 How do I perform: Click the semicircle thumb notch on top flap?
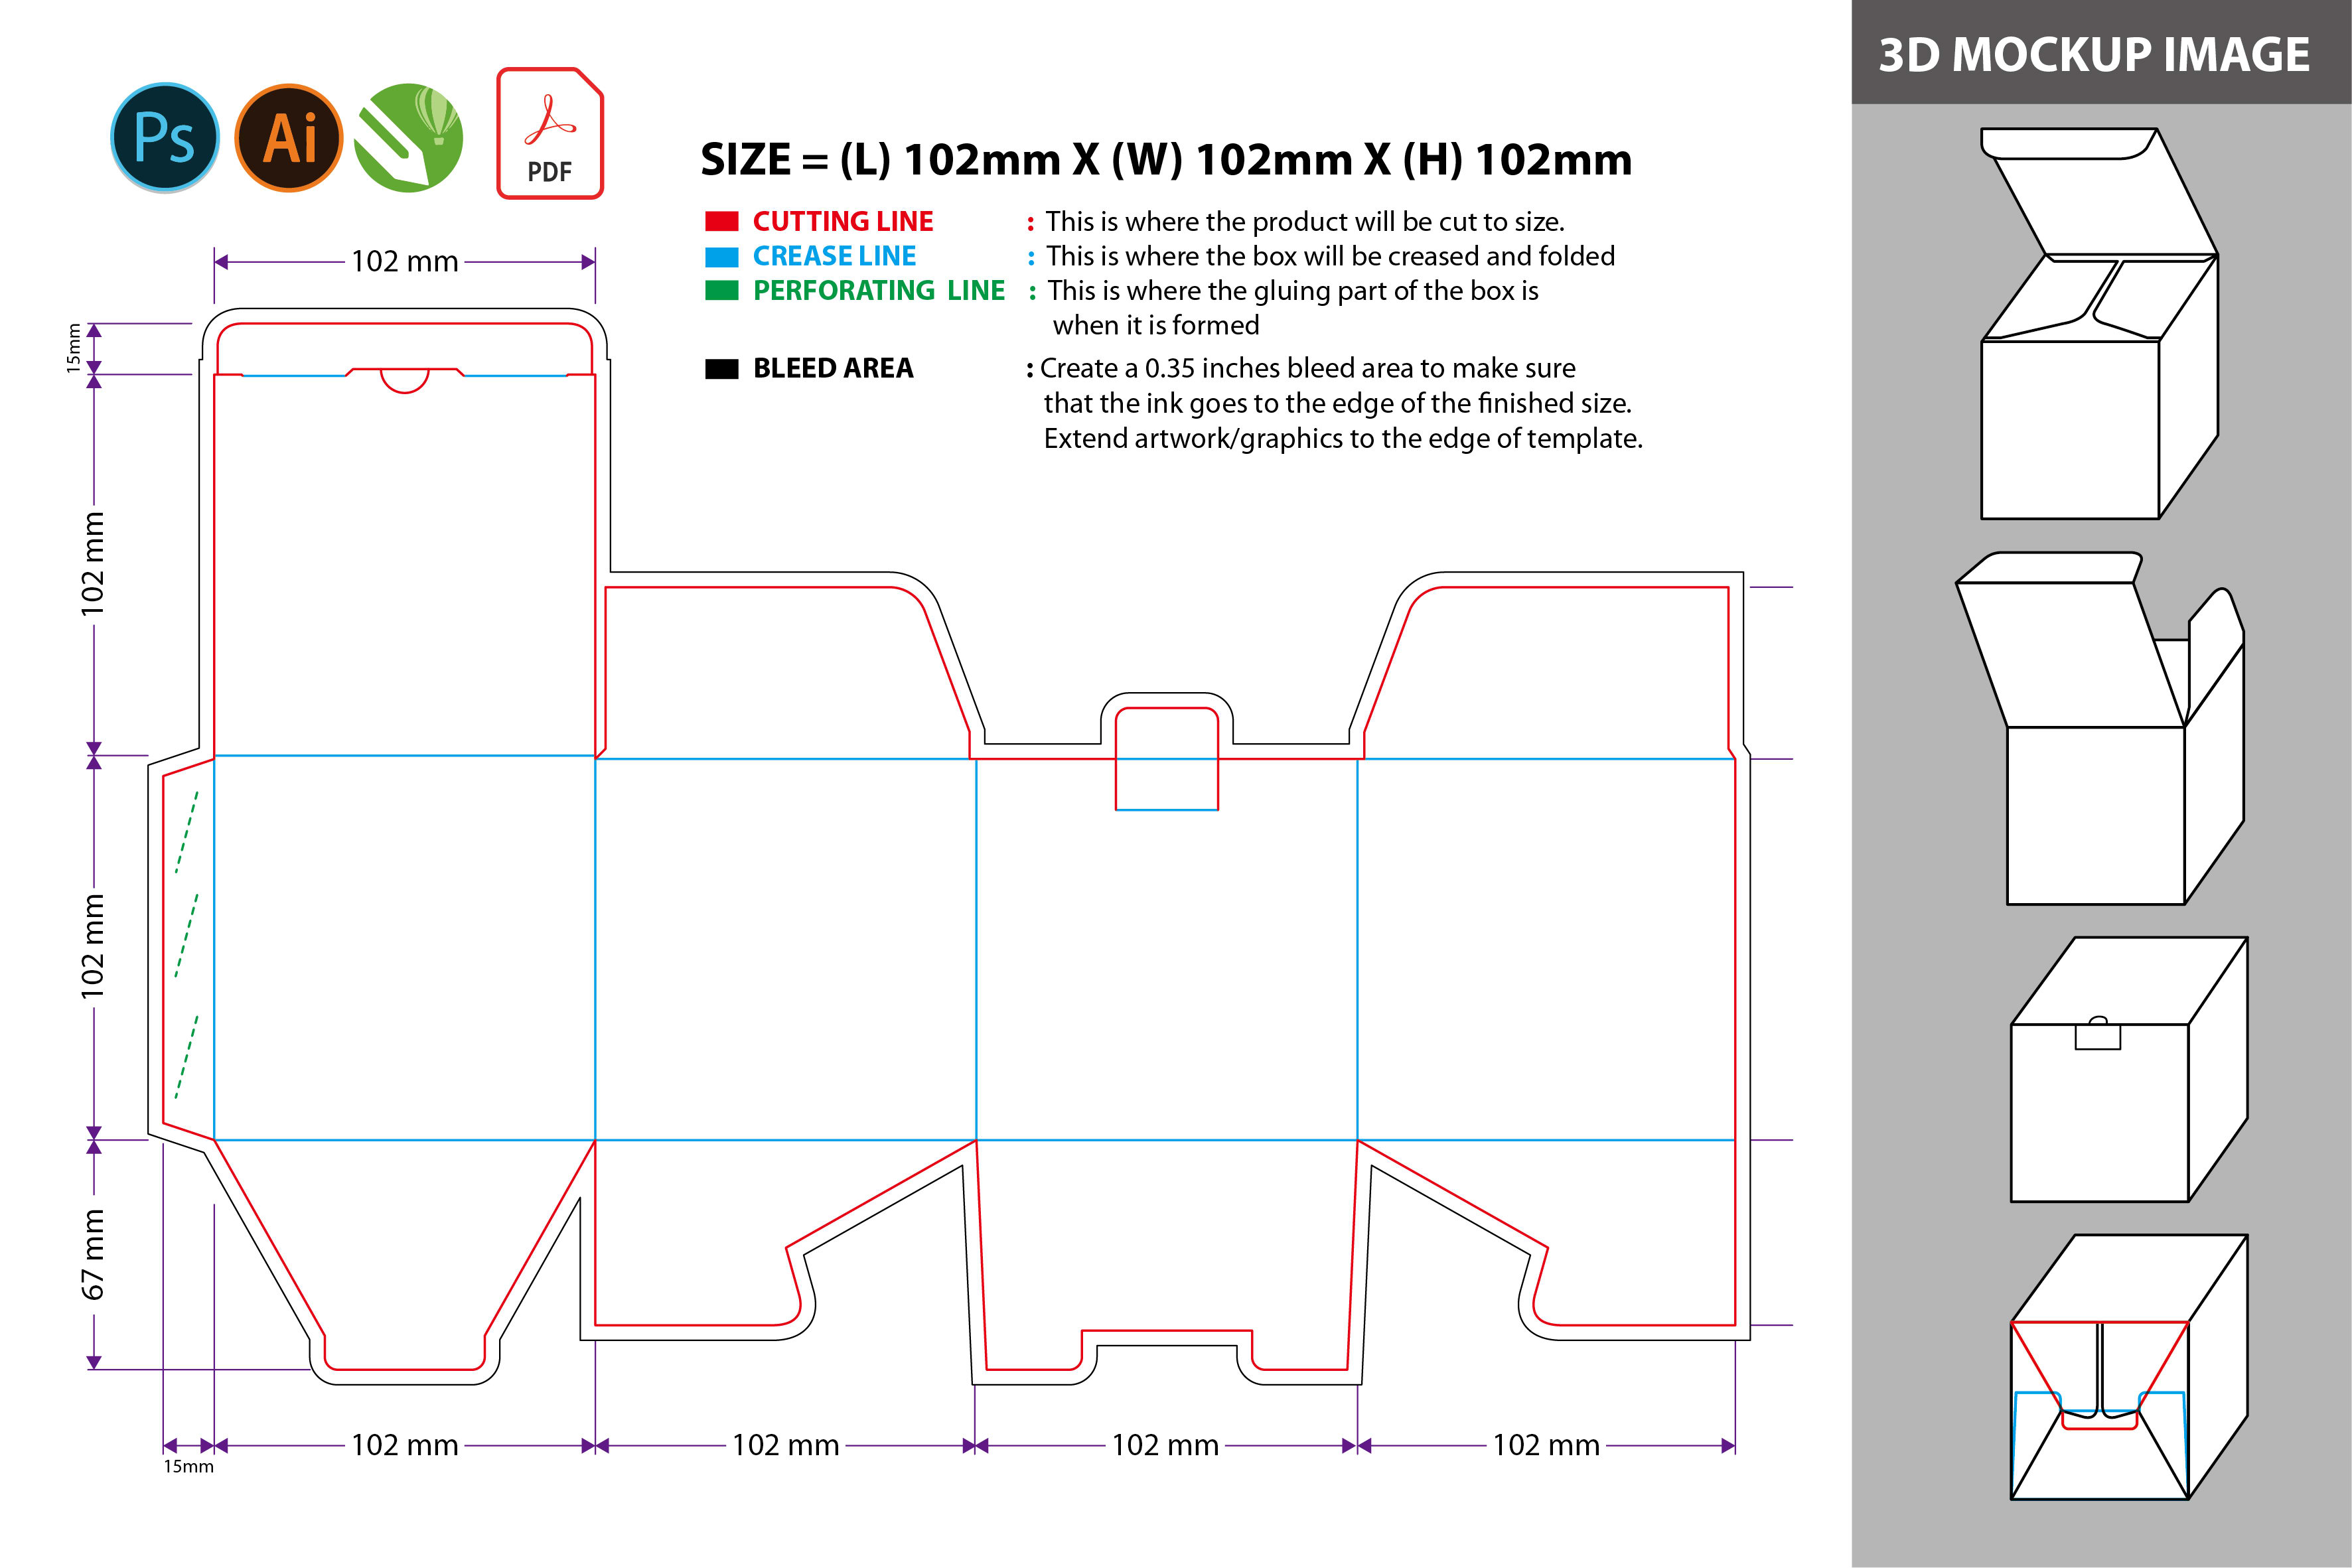coord(405,381)
